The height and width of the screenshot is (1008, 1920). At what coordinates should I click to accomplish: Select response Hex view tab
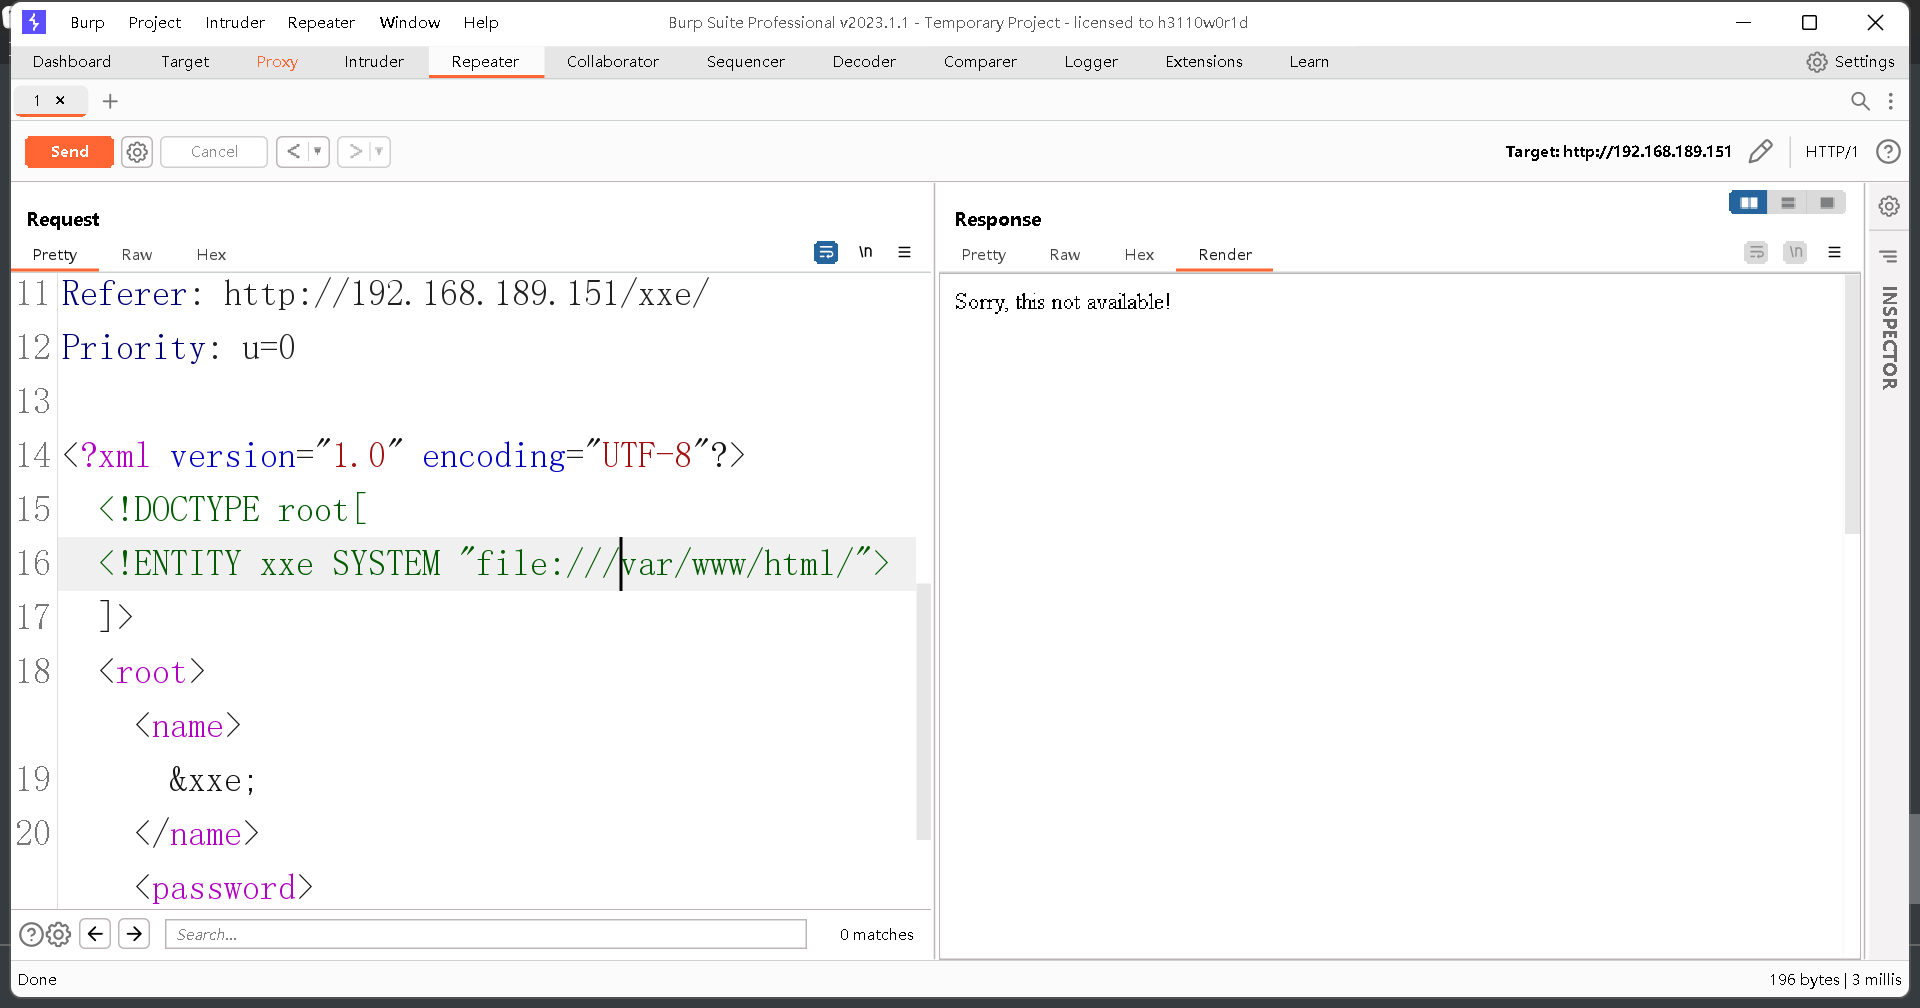coord(1139,255)
